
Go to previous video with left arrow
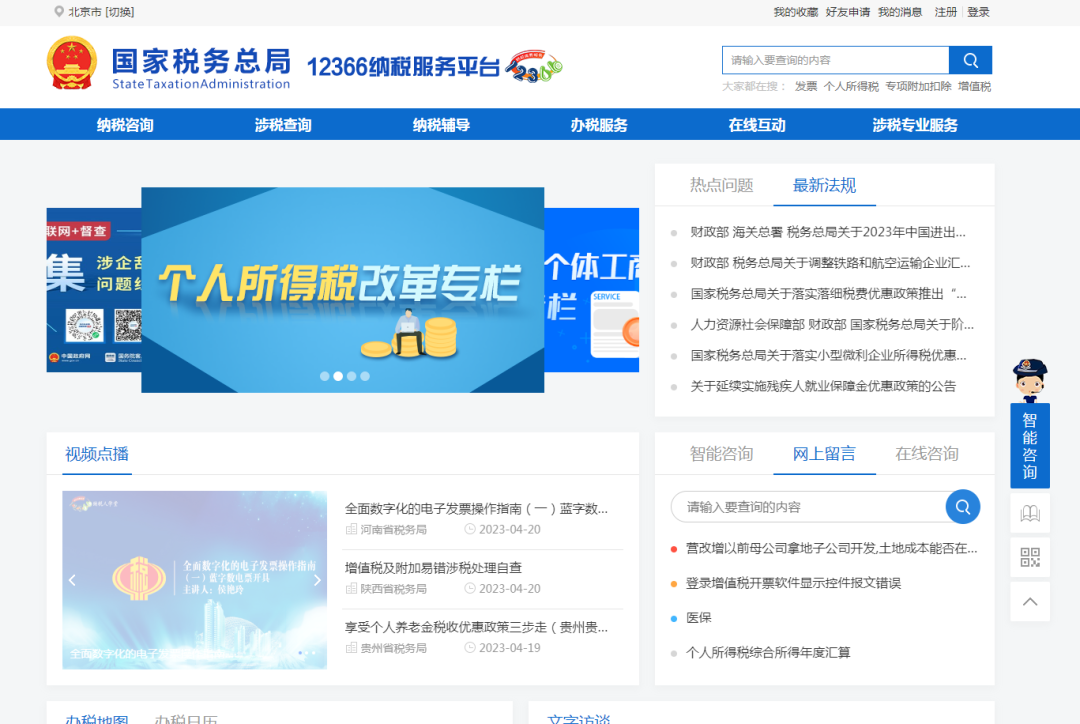(x=72, y=580)
